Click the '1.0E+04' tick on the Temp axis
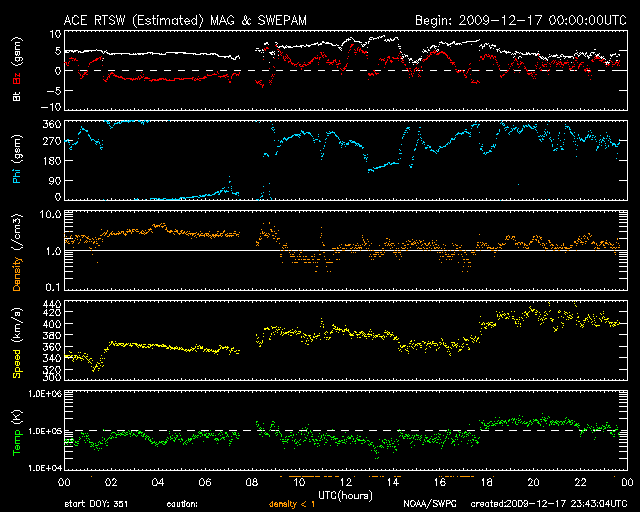Image resolution: width=640 pixels, height=512 pixels. [x=45, y=468]
